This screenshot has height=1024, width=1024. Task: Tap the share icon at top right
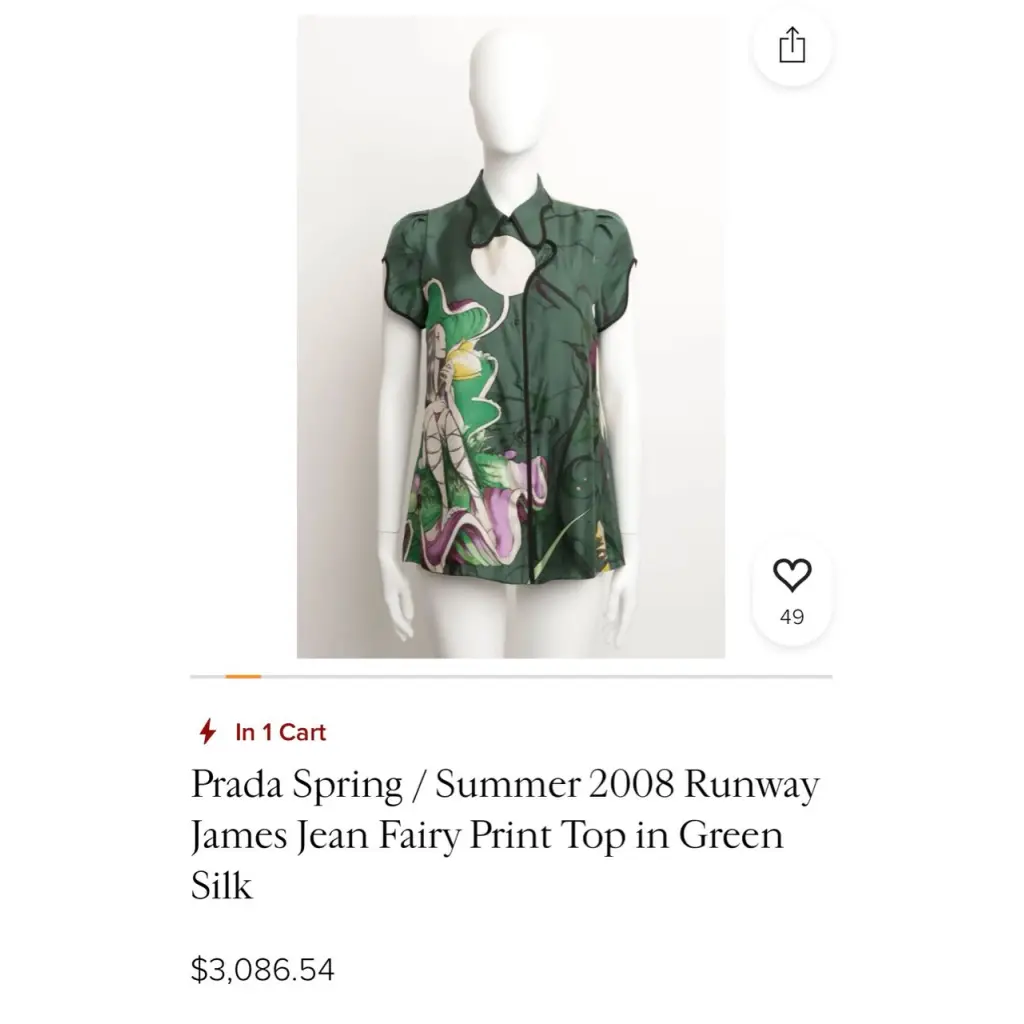pyautogui.click(x=792, y=45)
